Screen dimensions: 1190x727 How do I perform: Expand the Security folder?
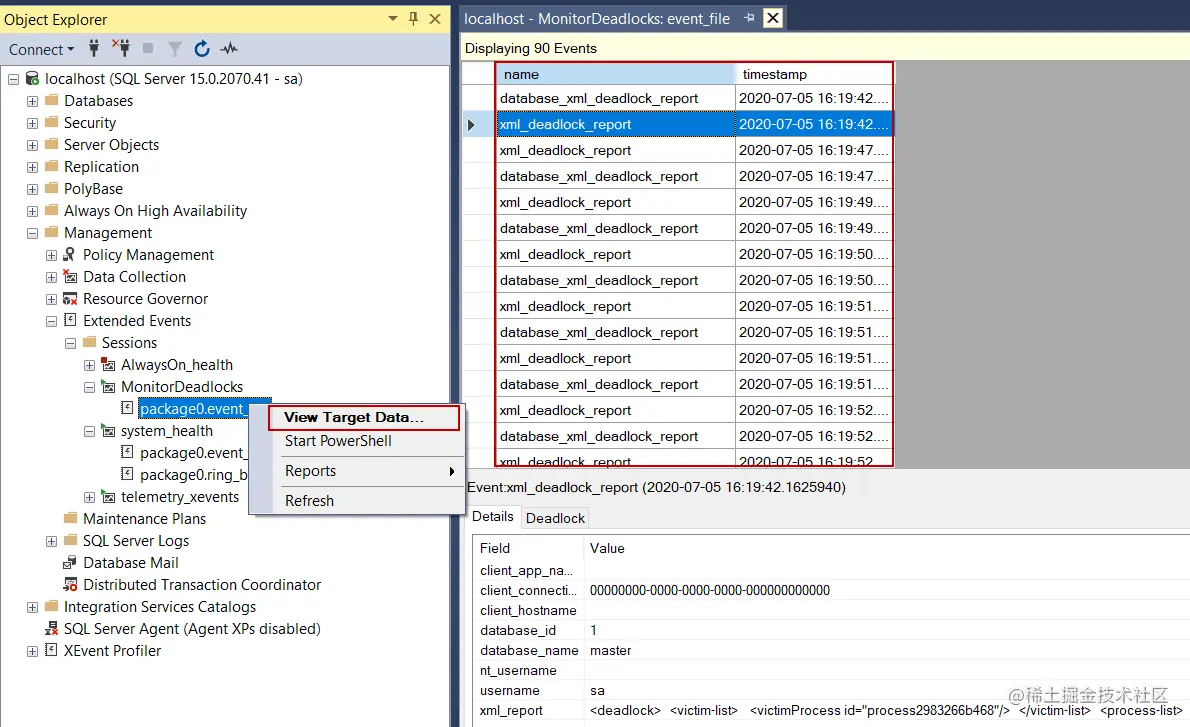pyautogui.click(x=32, y=123)
